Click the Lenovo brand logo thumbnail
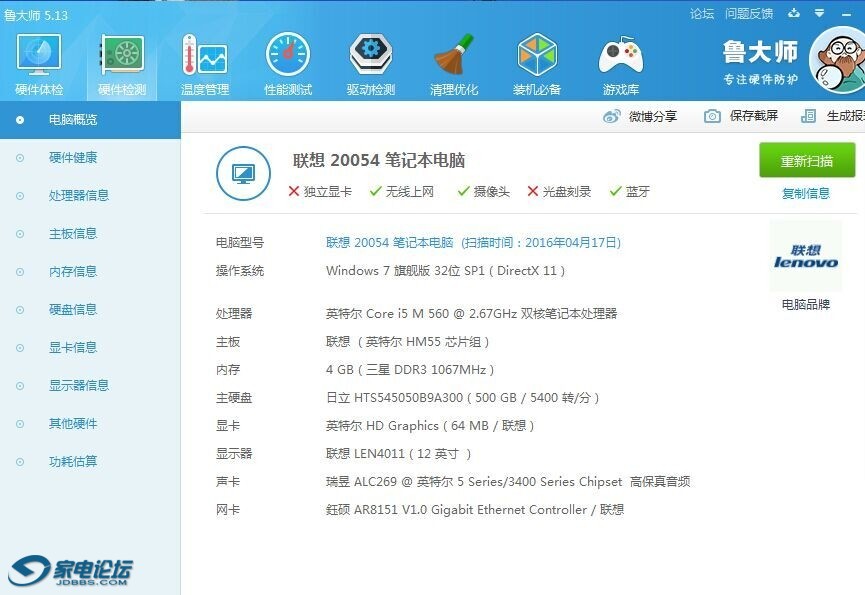The image size is (865, 595). [x=805, y=256]
